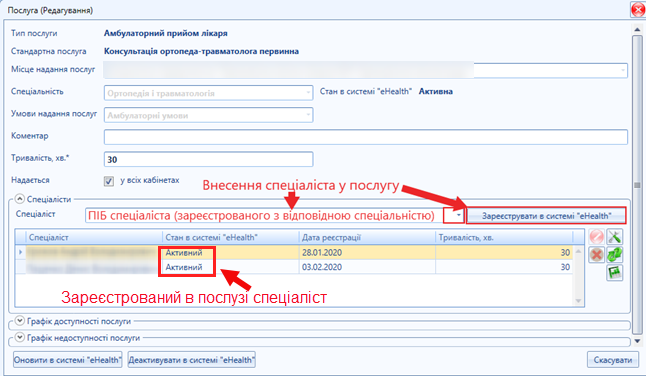Toggle the 'у всіх кабінетах' checkbox
Screen dimensions: 646x376
(x=109, y=181)
